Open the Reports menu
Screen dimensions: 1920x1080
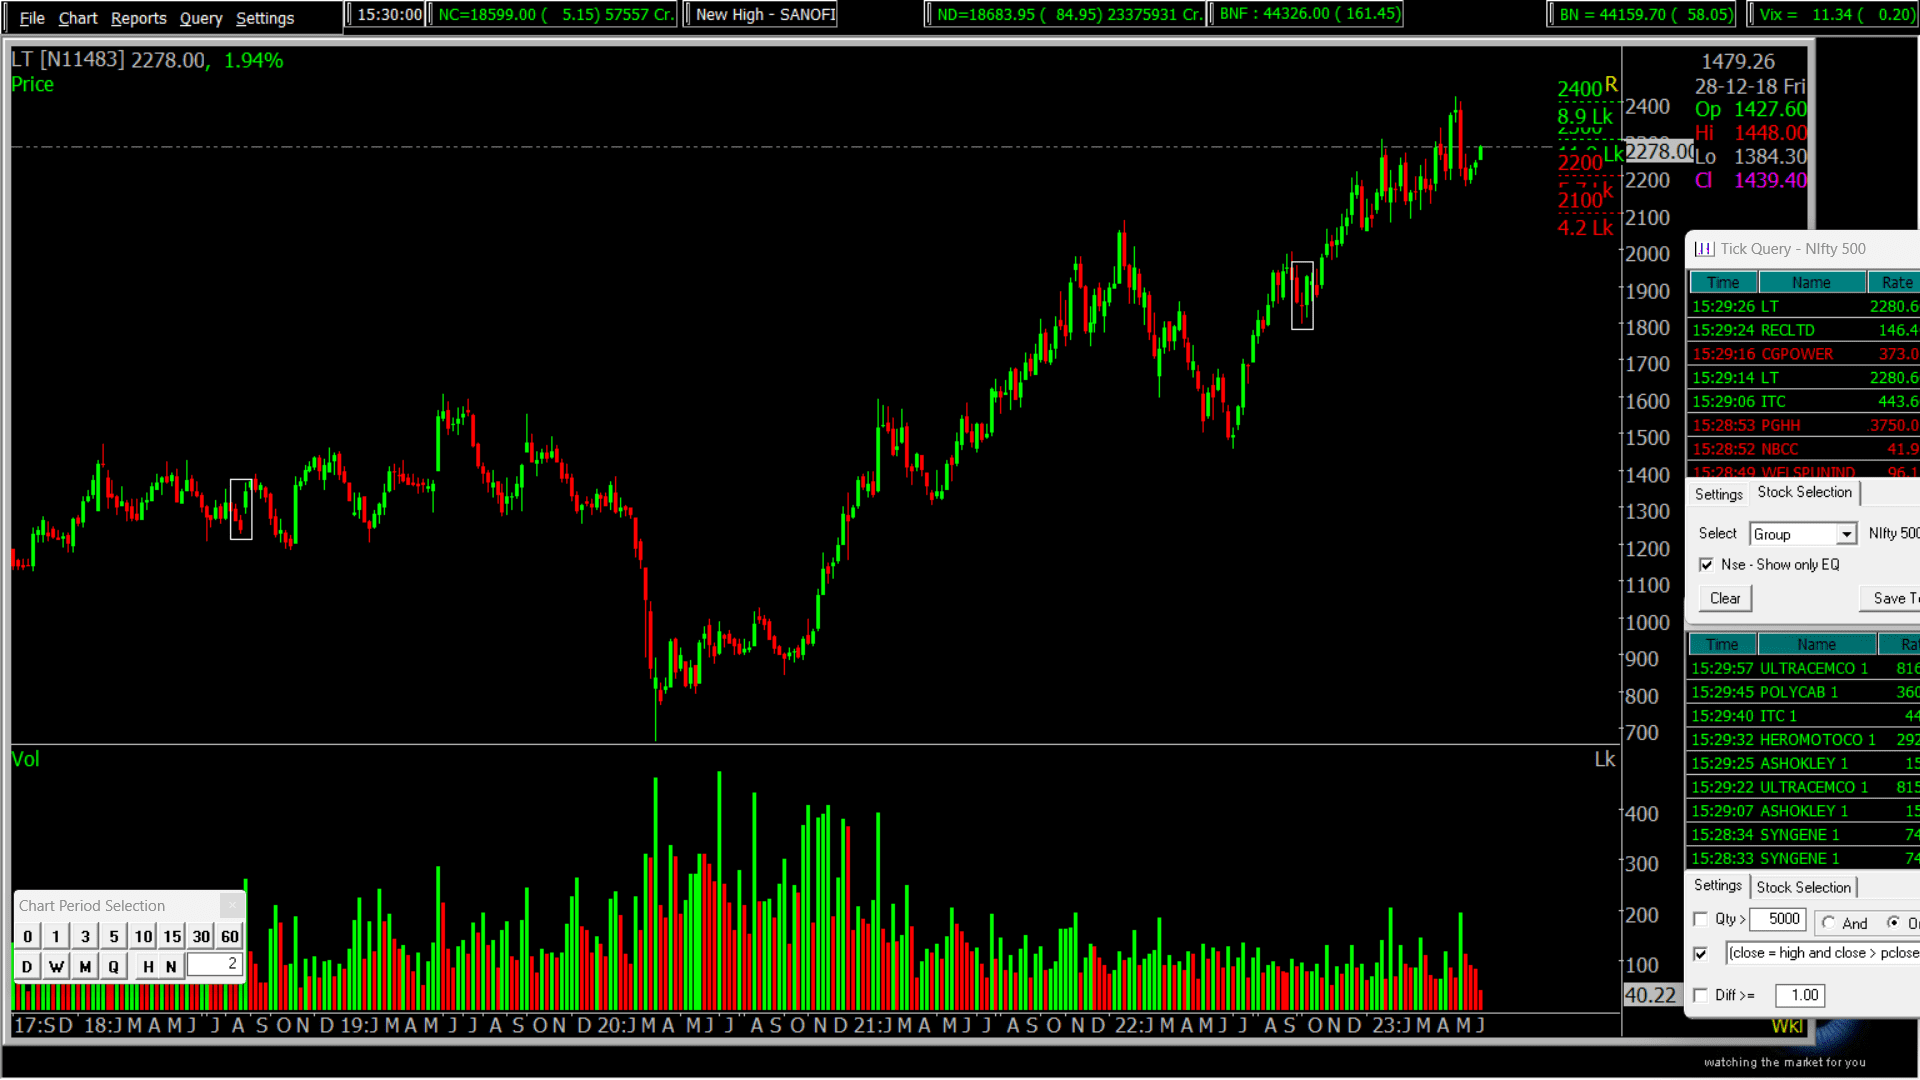pyautogui.click(x=138, y=17)
